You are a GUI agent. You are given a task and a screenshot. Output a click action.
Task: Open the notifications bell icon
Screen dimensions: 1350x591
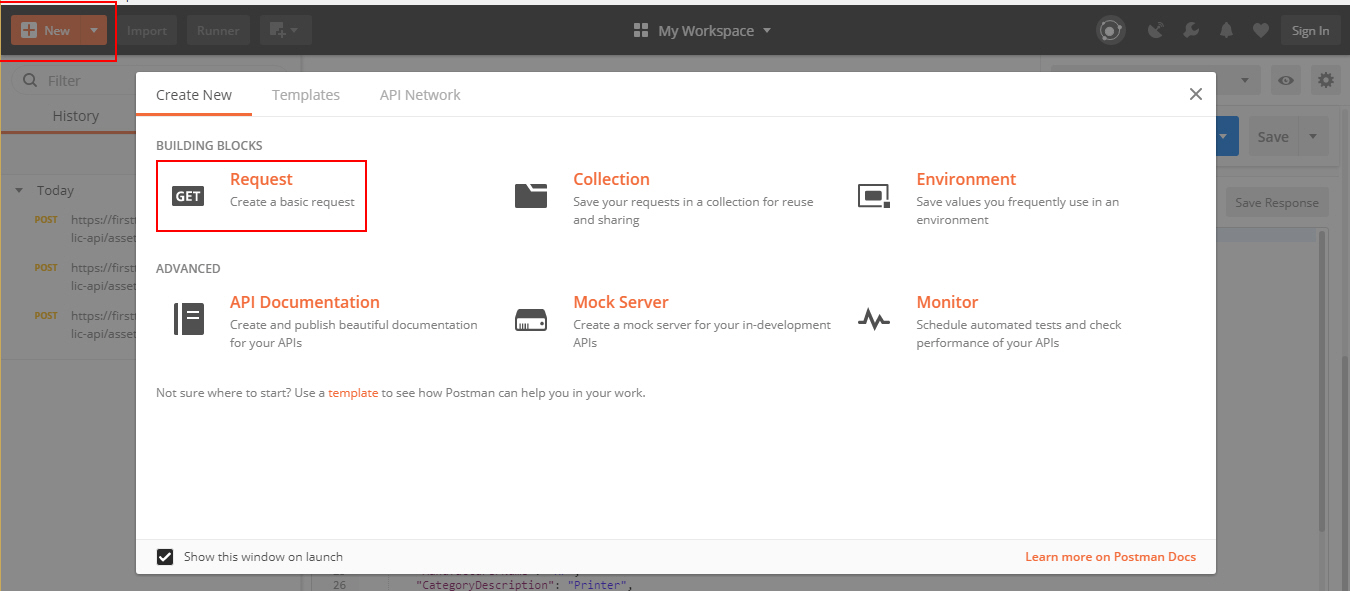tap(1226, 31)
